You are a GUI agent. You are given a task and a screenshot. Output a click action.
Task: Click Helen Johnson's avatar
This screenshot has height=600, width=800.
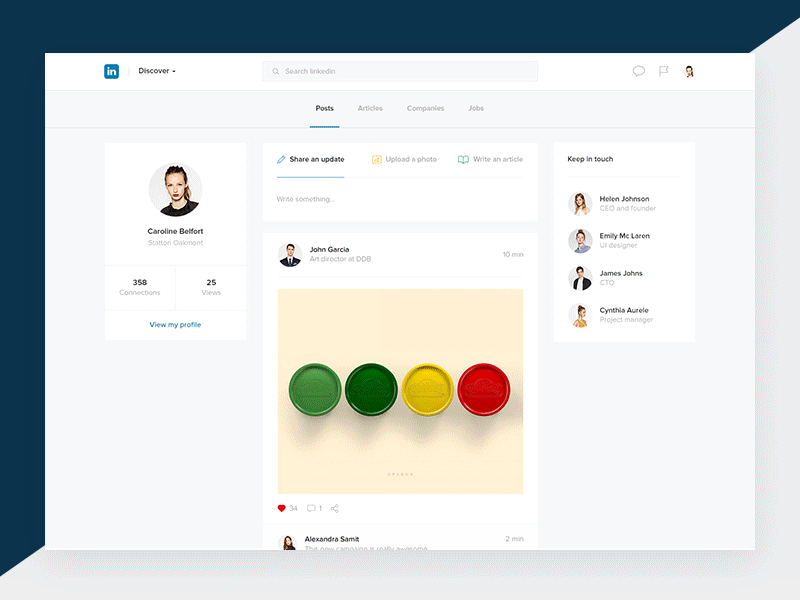click(580, 204)
